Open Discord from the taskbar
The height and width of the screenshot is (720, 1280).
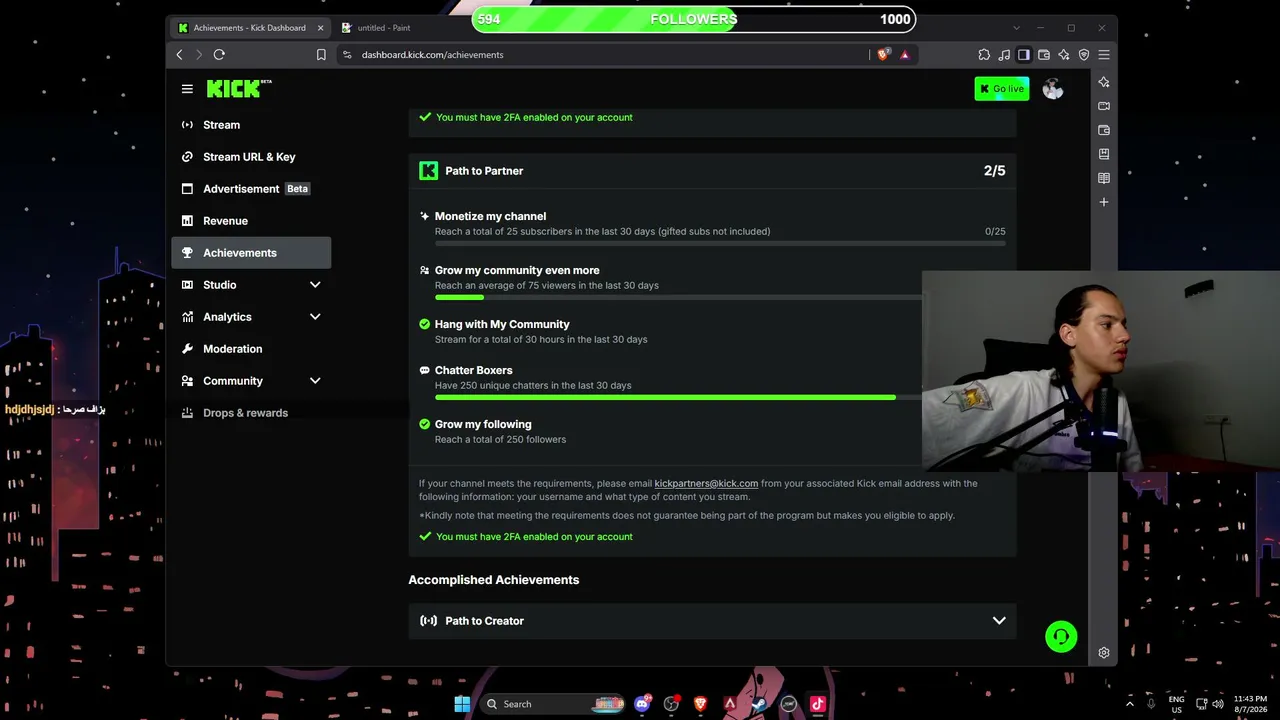pyautogui.click(x=643, y=704)
